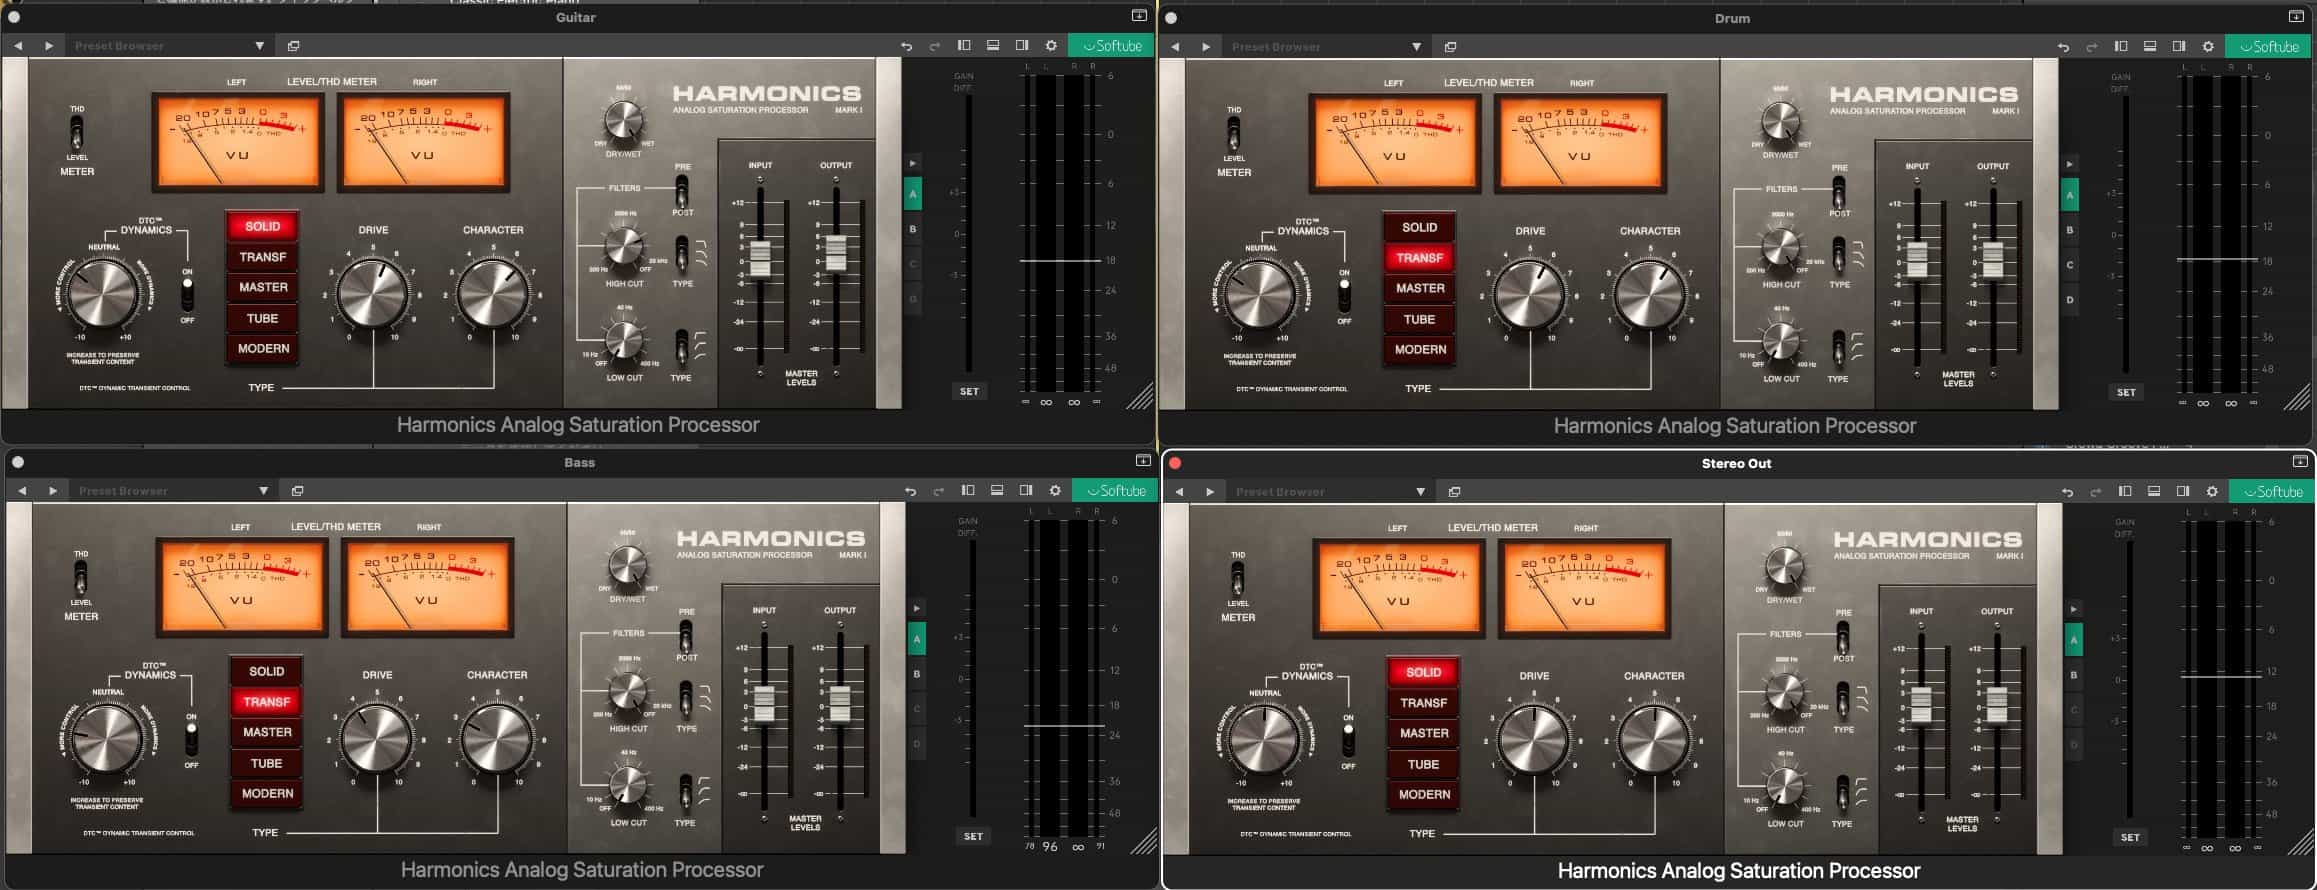Click window options icon in Guitar title bar
Image resolution: width=2317 pixels, height=890 pixels.
1139,16
